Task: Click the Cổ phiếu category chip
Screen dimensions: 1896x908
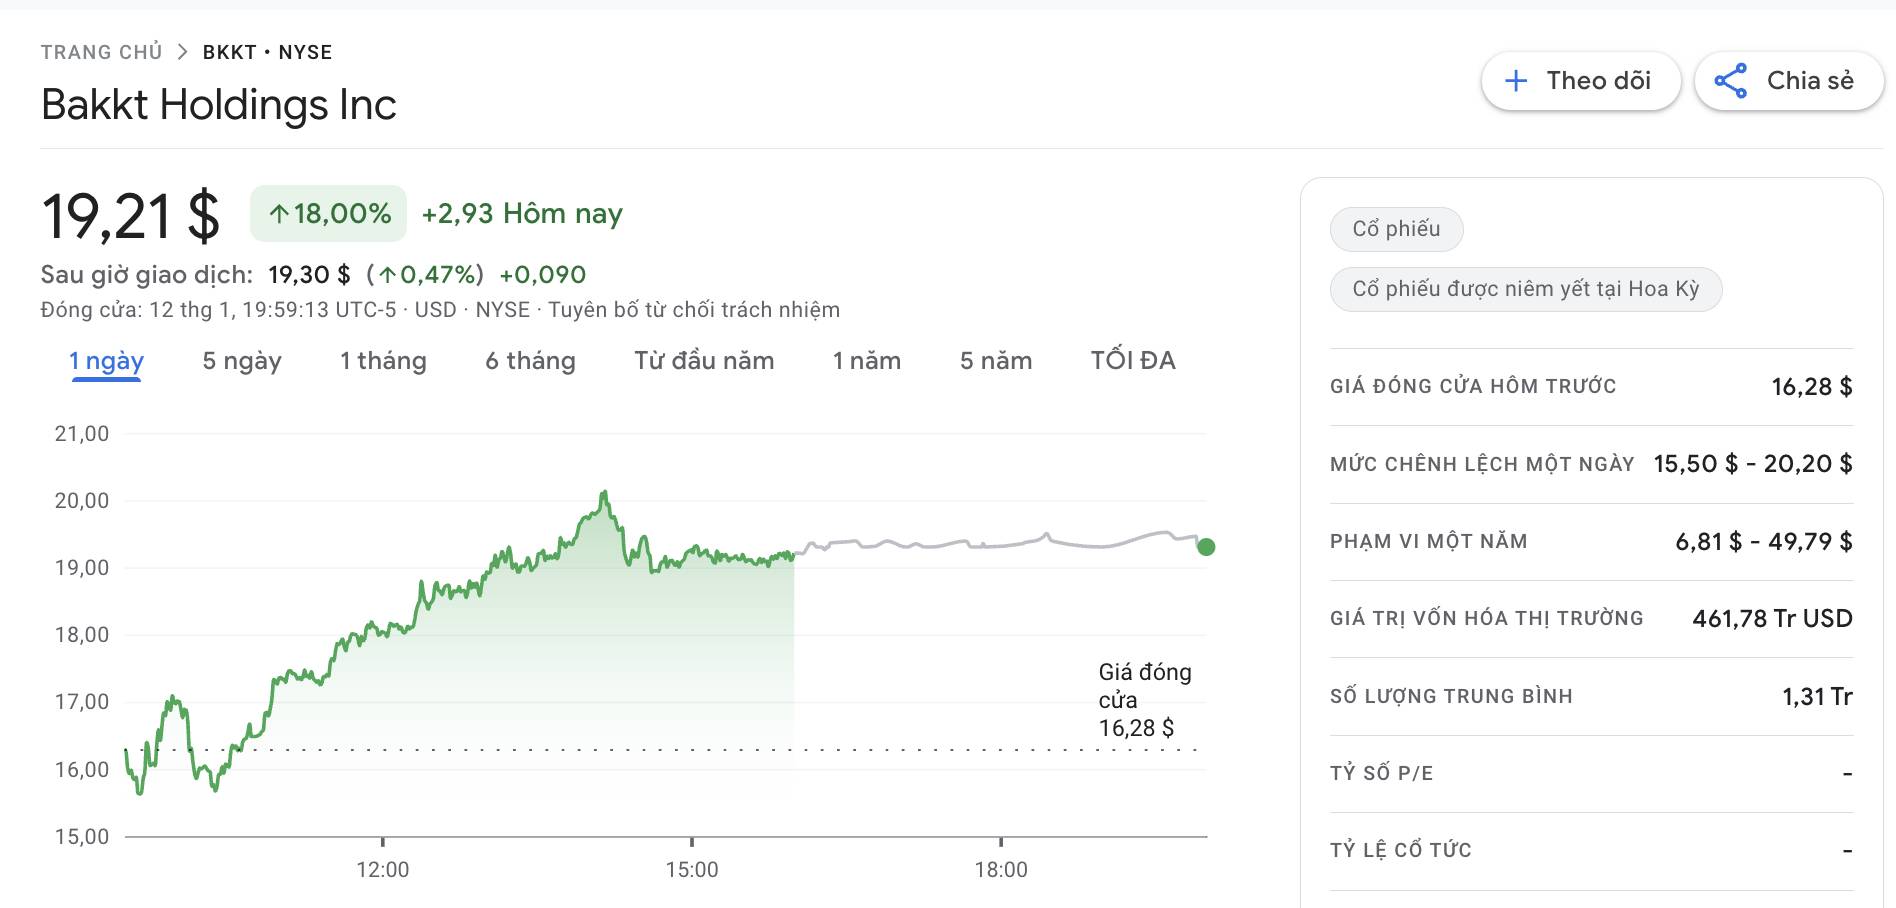Action: [1396, 229]
